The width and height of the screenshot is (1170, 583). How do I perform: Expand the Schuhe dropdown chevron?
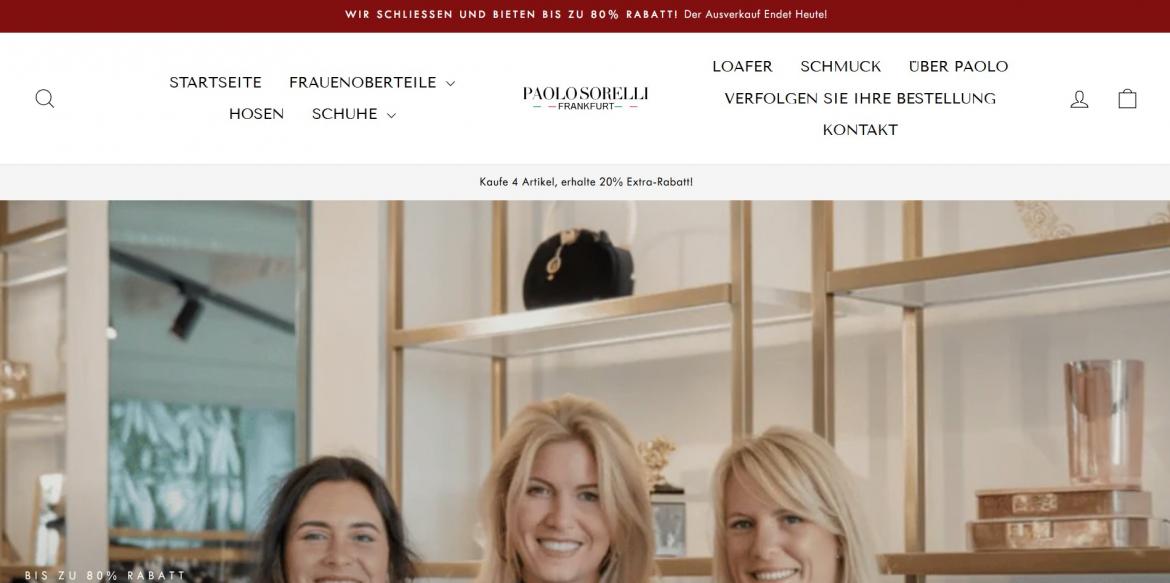[391, 115]
